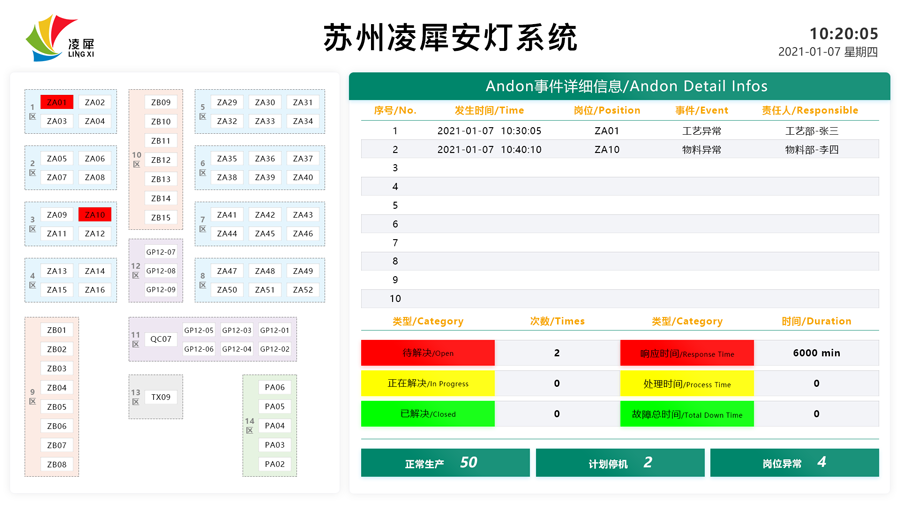Select station GP12-07 in zone 12

[x=161, y=252]
